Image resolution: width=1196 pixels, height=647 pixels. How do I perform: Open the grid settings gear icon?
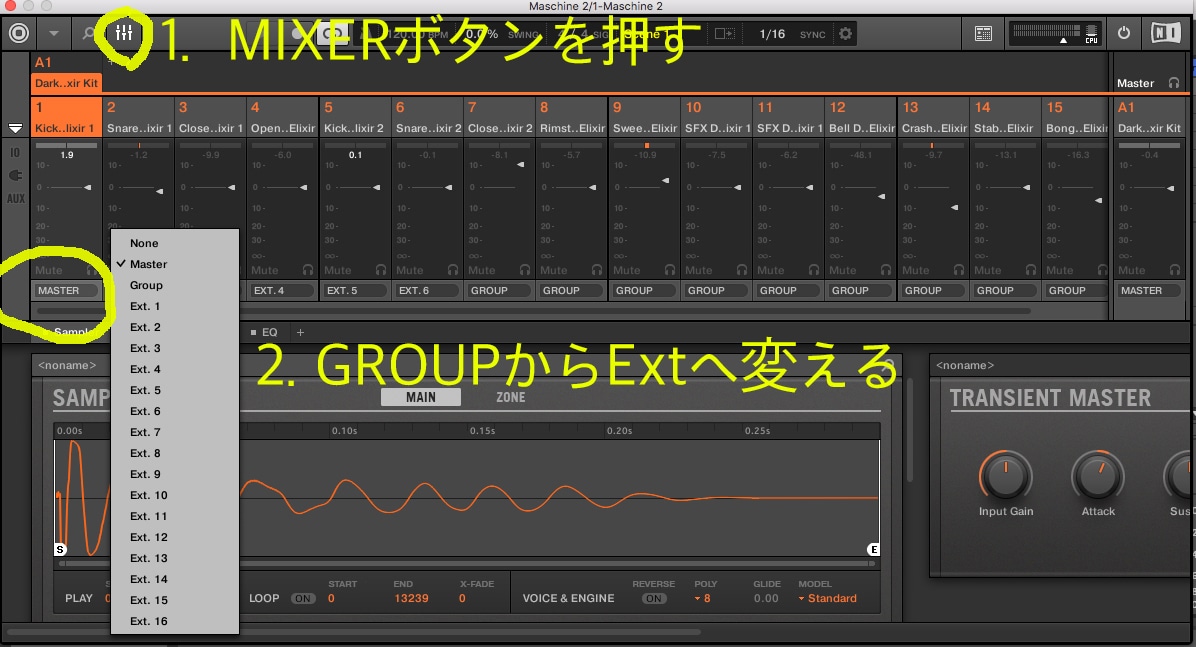click(845, 34)
